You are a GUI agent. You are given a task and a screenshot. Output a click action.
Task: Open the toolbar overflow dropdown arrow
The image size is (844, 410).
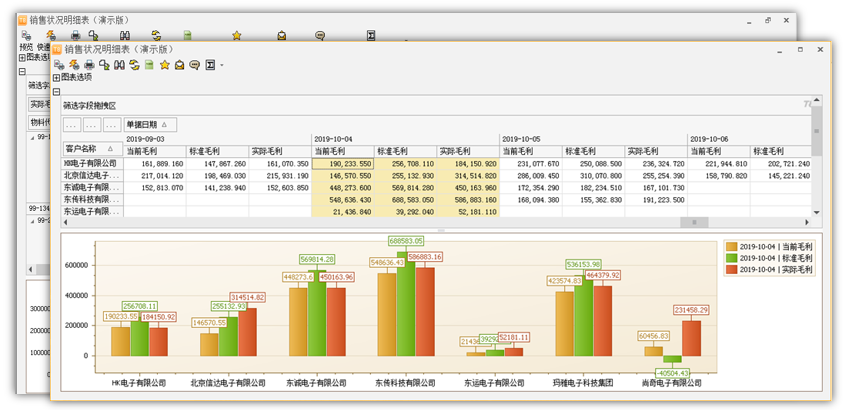coord(222,66)
